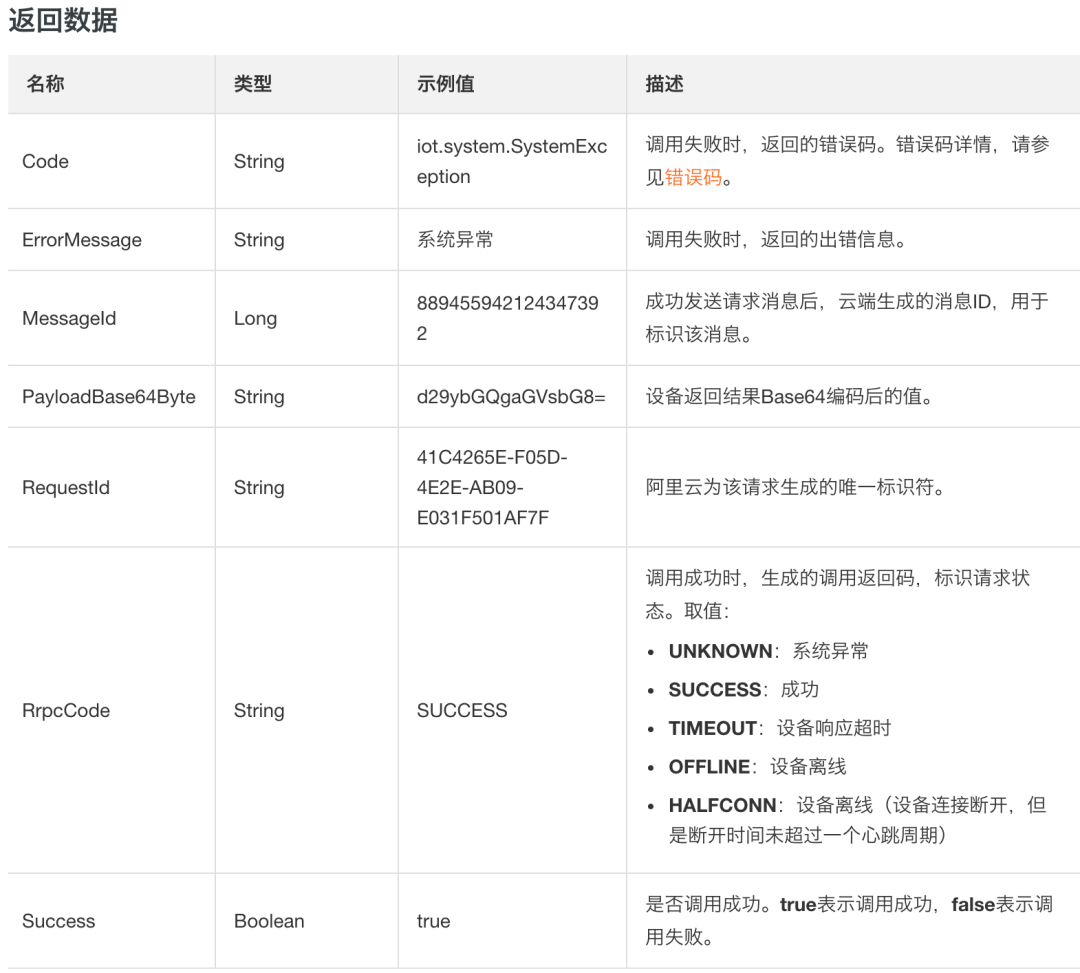Click String type in RrpcCode row
This screenshot has width=1080, height=973.
259,711
